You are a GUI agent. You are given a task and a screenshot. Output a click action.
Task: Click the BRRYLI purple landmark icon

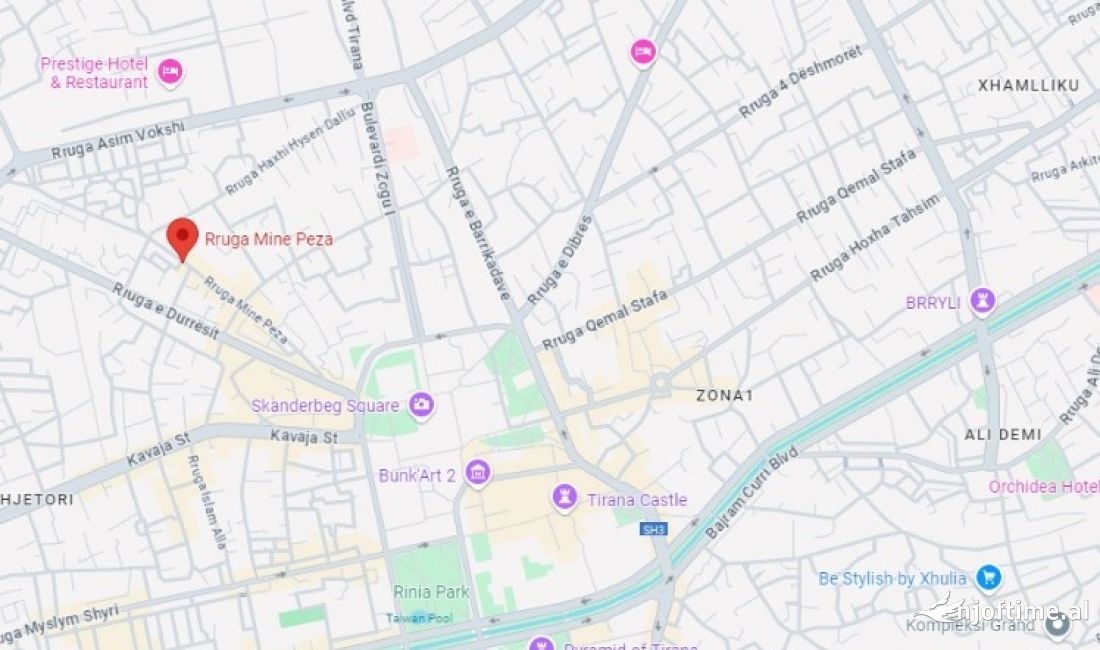click(x=983, y=302)
